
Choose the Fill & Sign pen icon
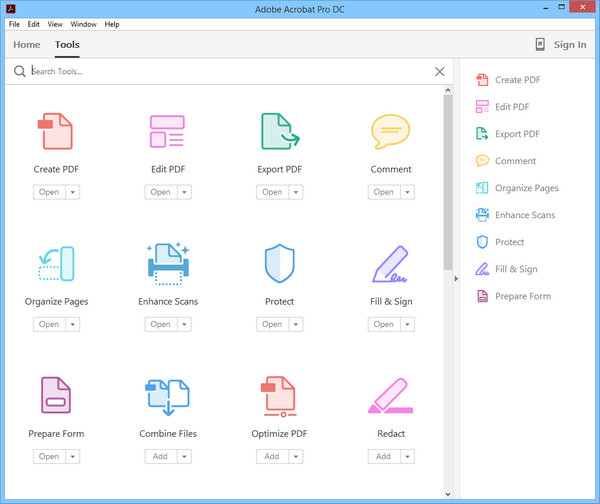[390, 264]
